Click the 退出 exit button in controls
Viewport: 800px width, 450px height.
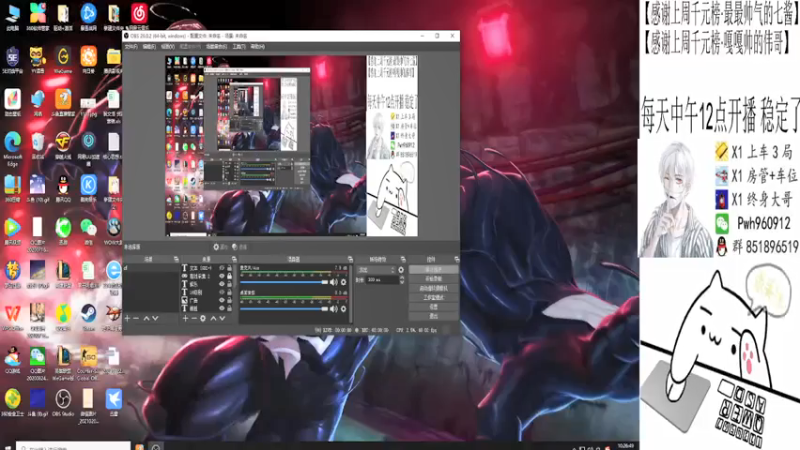point(434,316)
